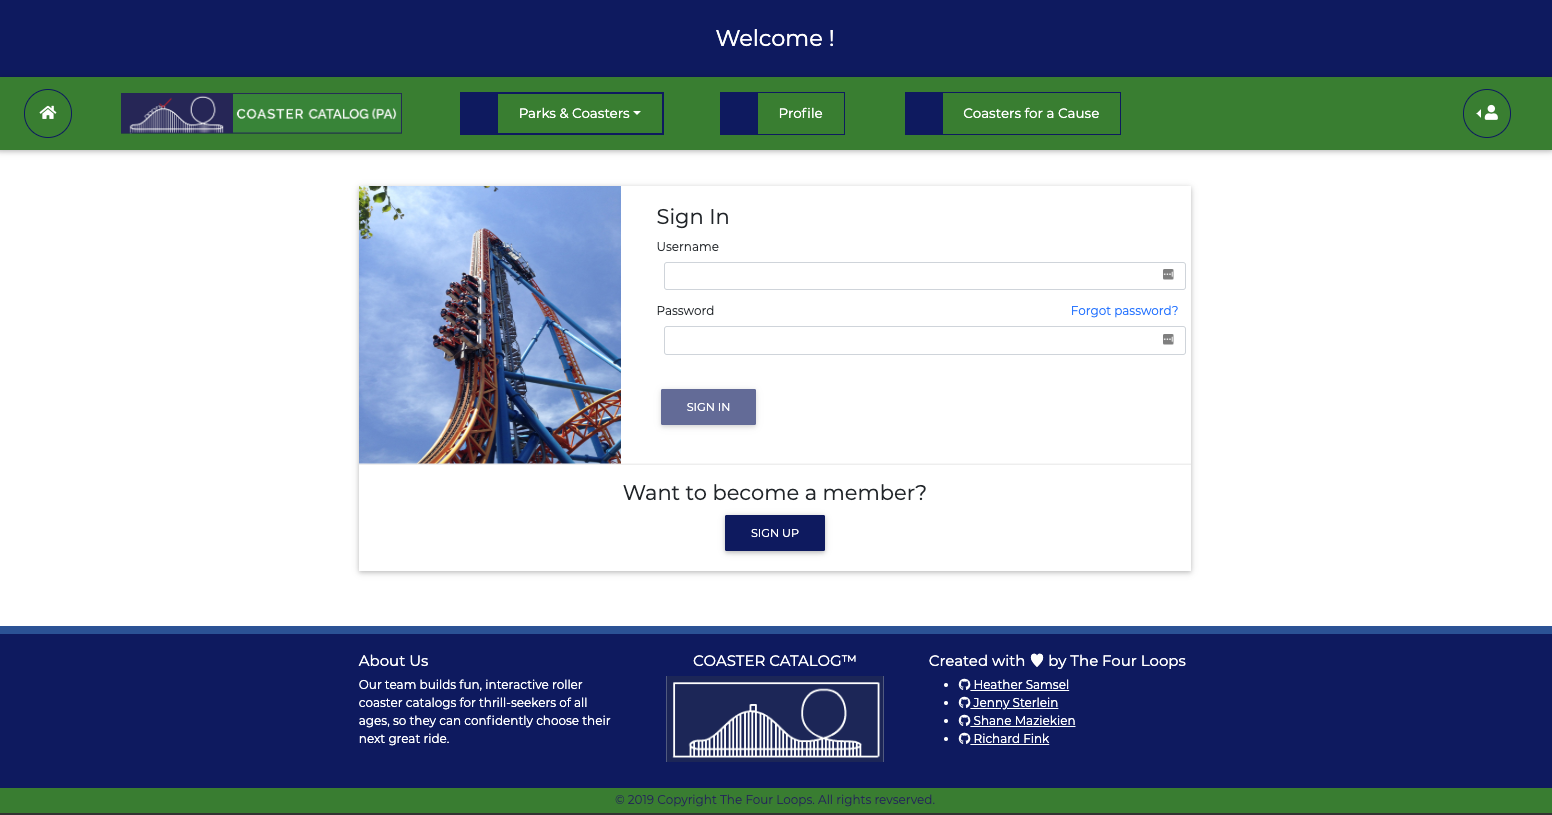1552x815 pixels.
Task: Click the GitHub icon beside Richard Fink
Action: [x=963, y=738]
